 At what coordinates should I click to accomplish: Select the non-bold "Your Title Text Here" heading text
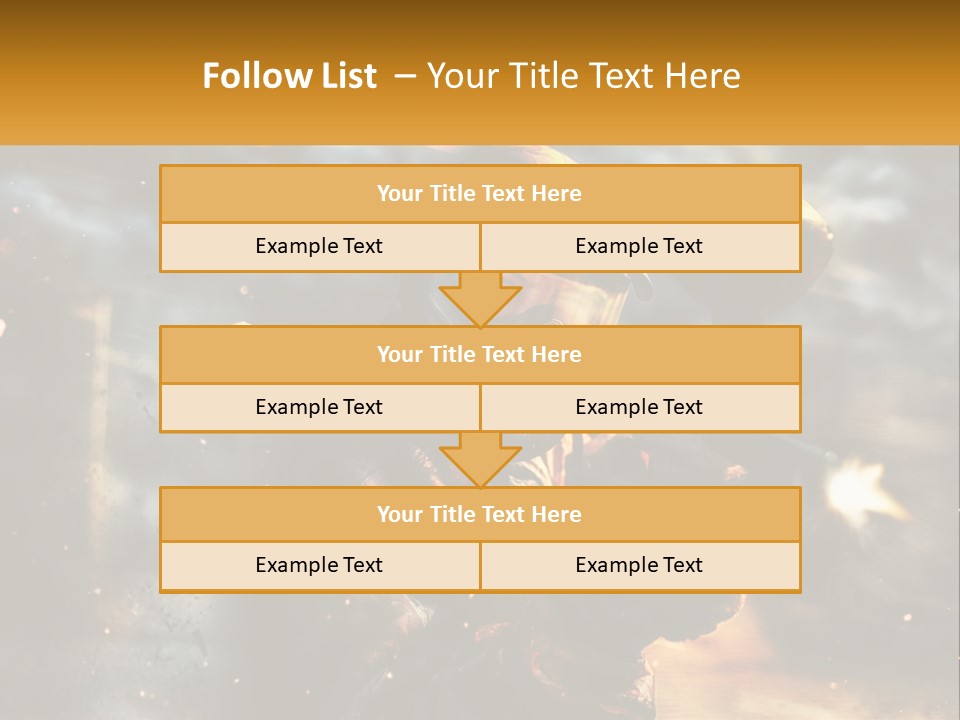(583, 76)
